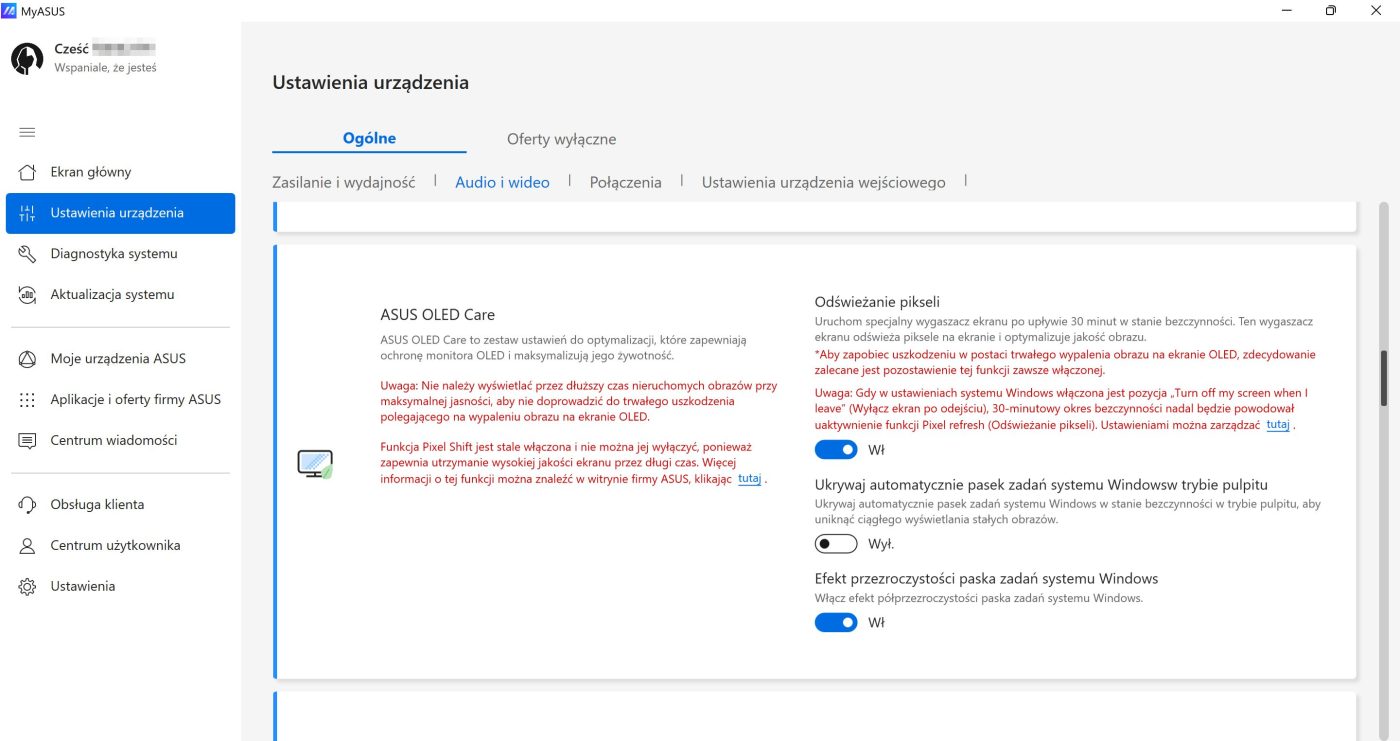
Task: Maximize or restore the MyASUS window
Action: point(1330,10)
